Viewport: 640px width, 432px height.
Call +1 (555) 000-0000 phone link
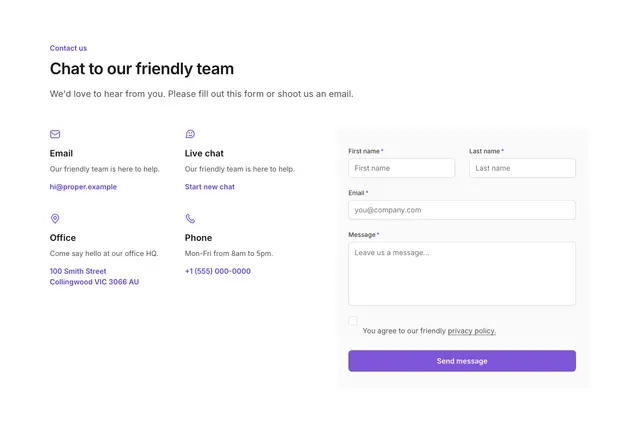(218, 271)
